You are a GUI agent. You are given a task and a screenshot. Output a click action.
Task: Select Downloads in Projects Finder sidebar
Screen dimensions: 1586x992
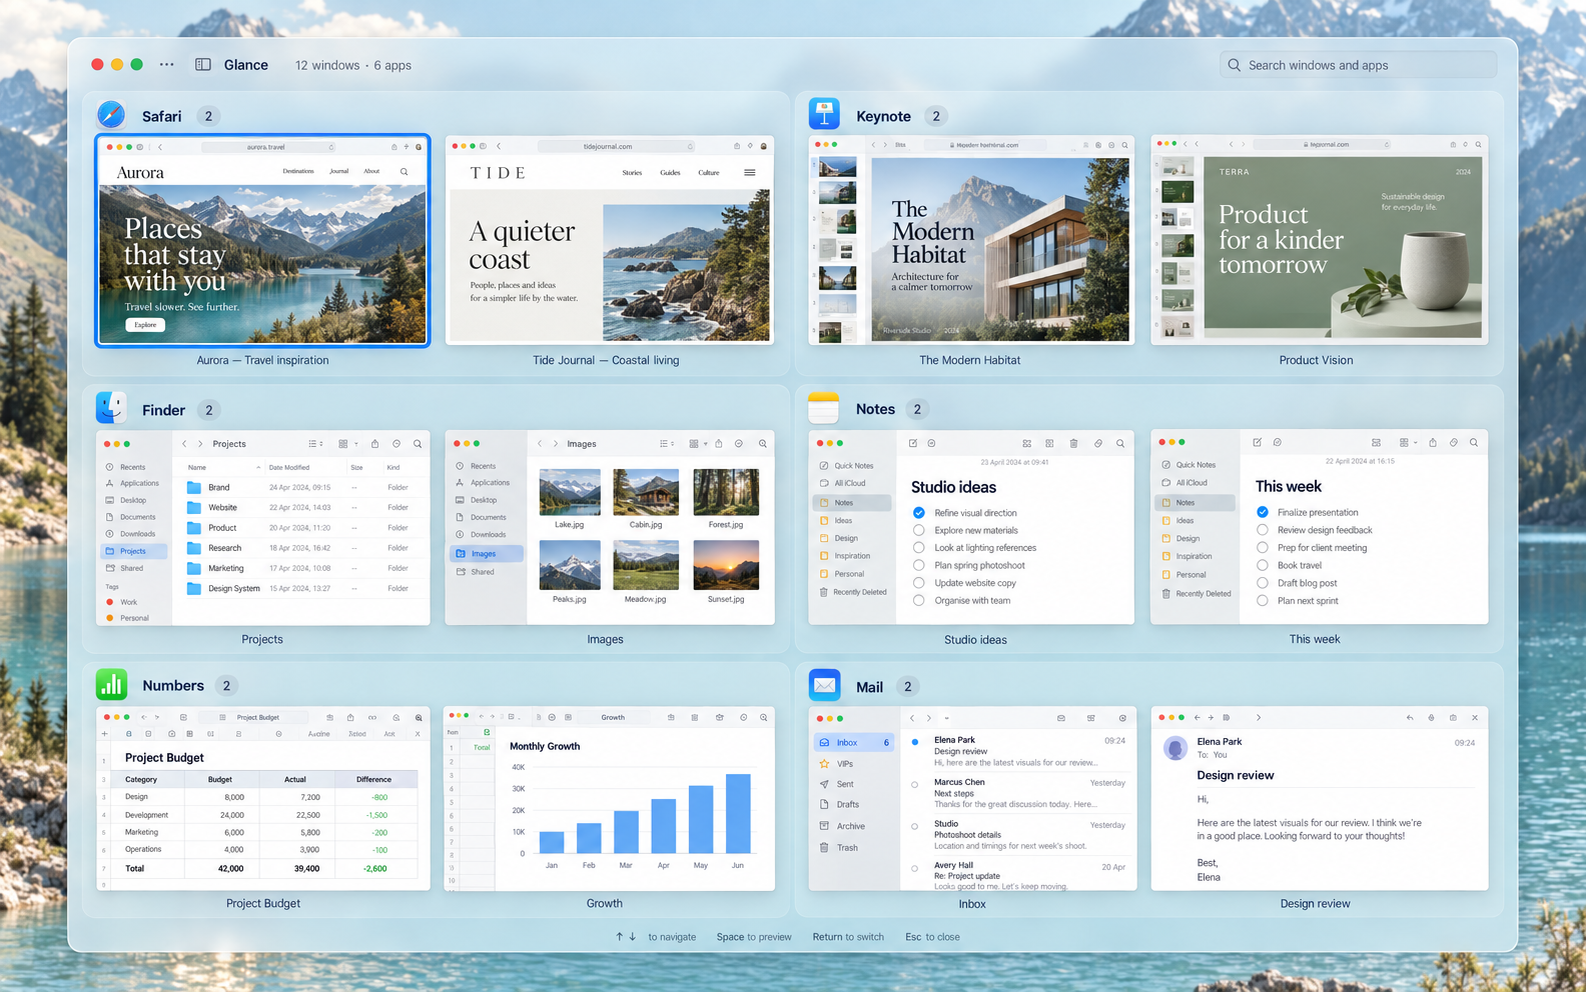[x=133, y=534]
